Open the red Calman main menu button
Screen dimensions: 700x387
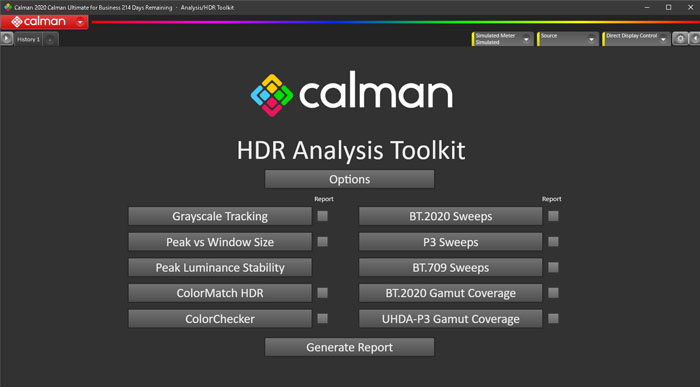[x=44, y=22]
